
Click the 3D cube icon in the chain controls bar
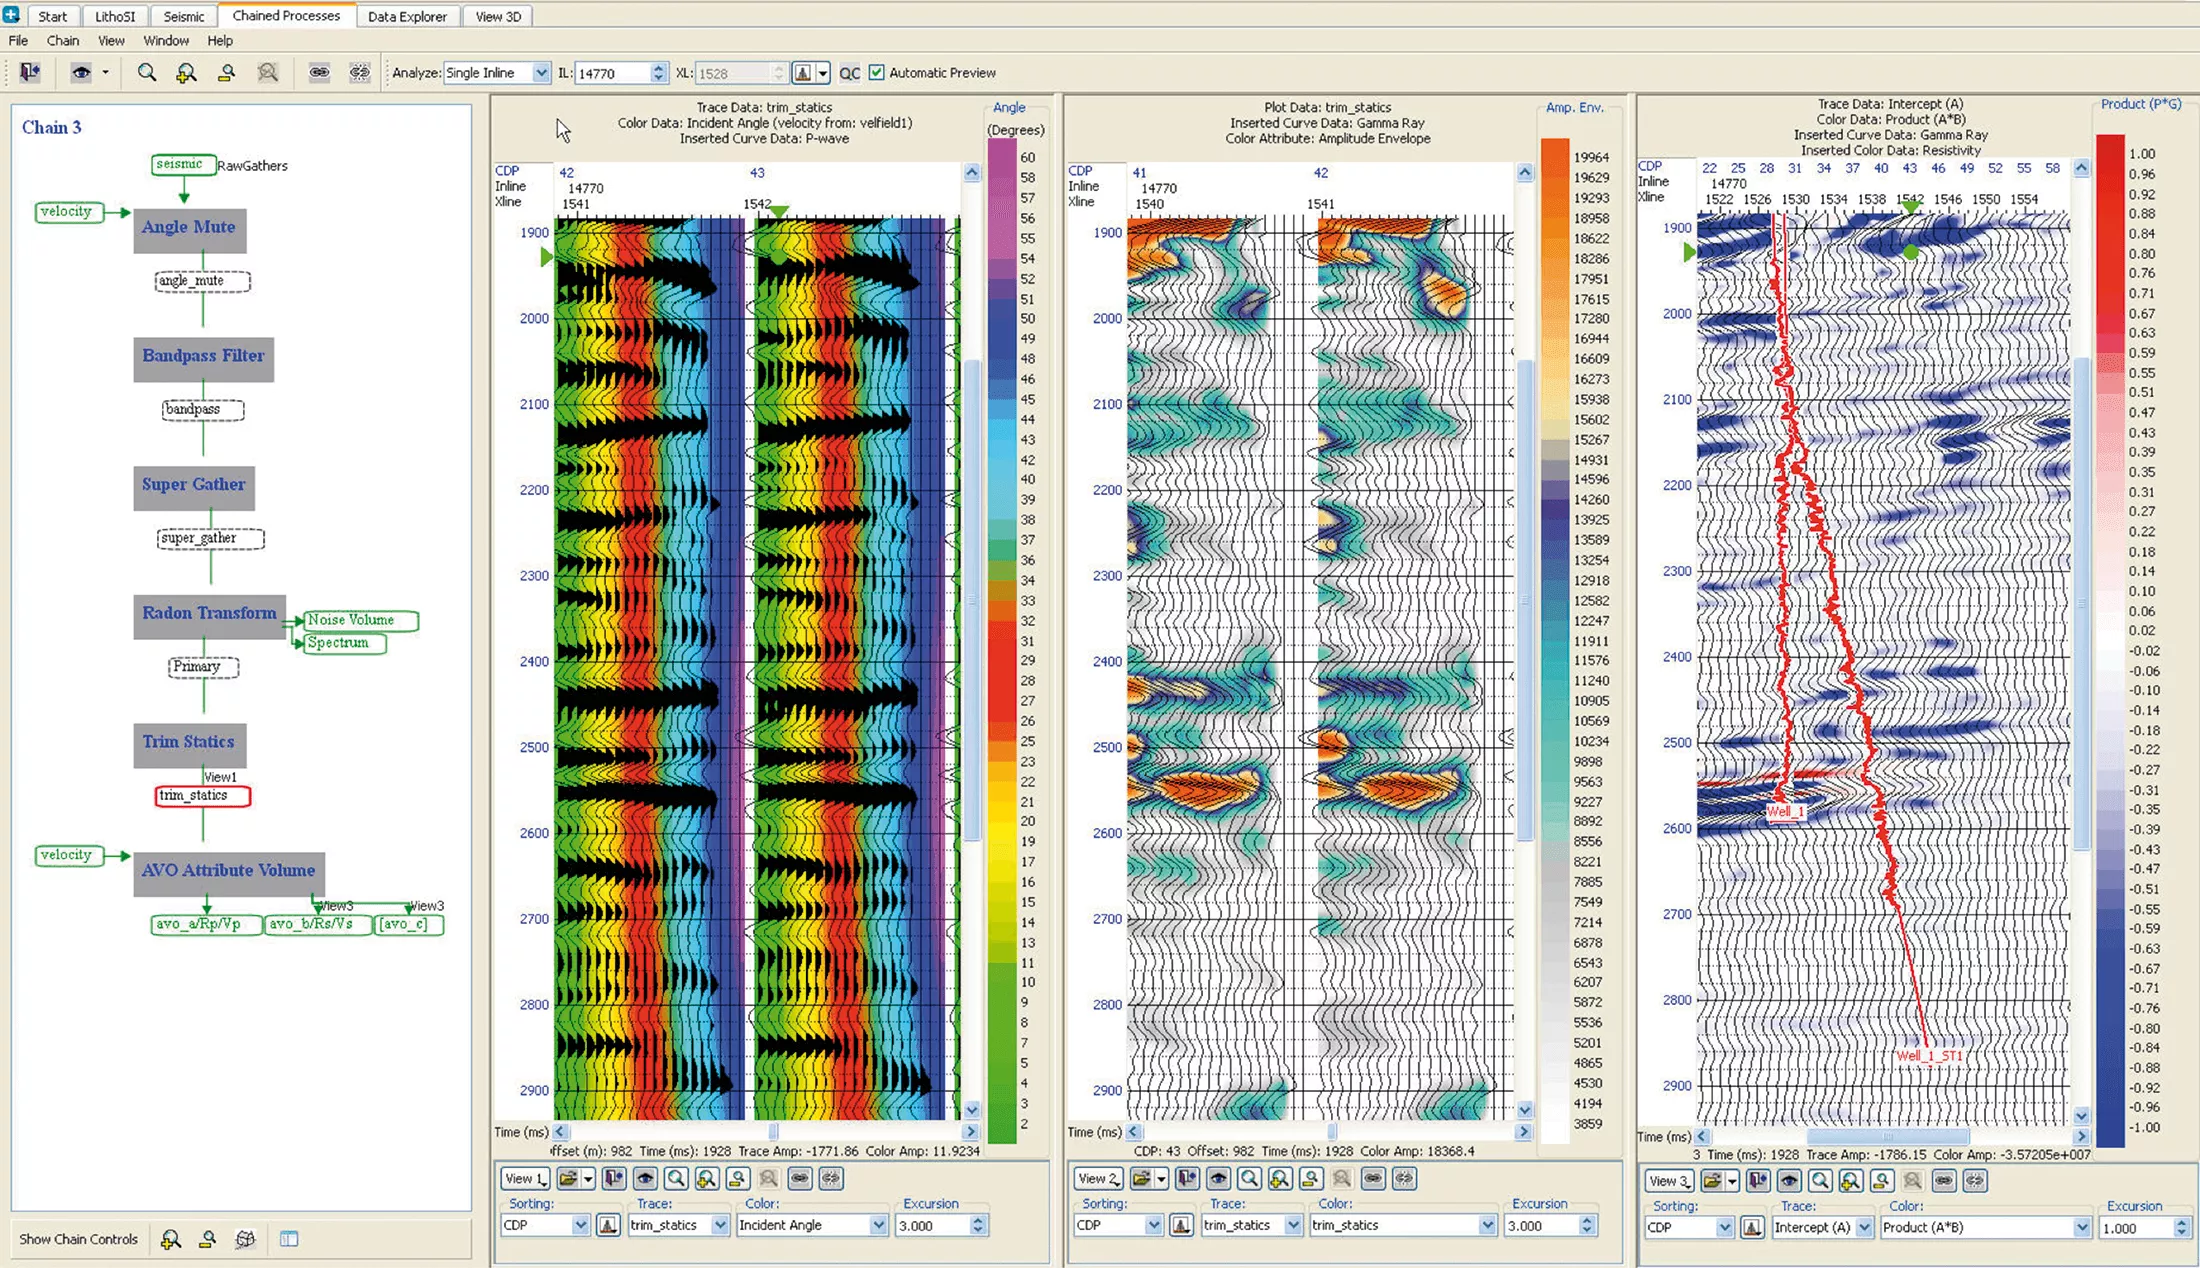(242, 1239)
